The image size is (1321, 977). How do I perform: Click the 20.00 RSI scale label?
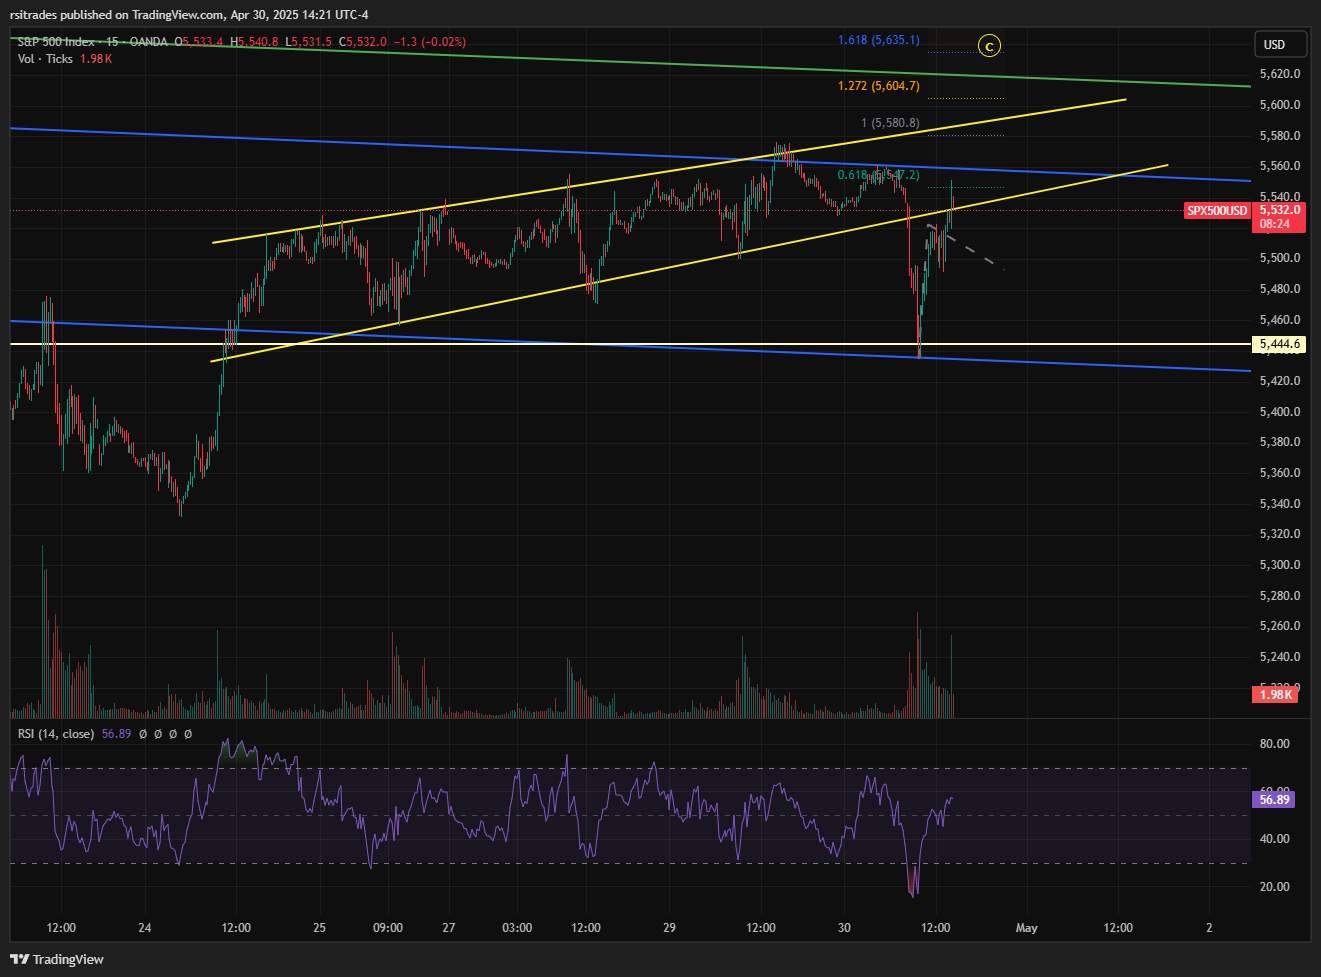coord(1274,887)
